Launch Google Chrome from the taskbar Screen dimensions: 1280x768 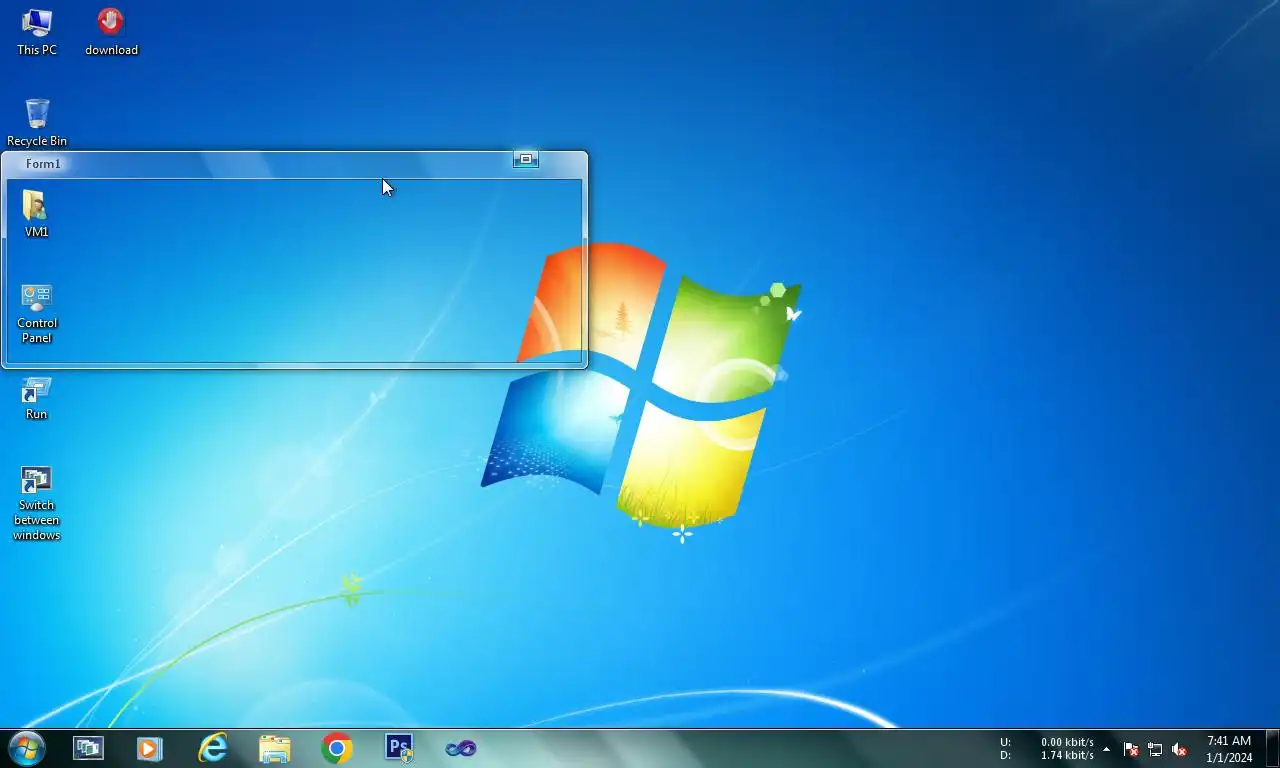coord(337,748)
